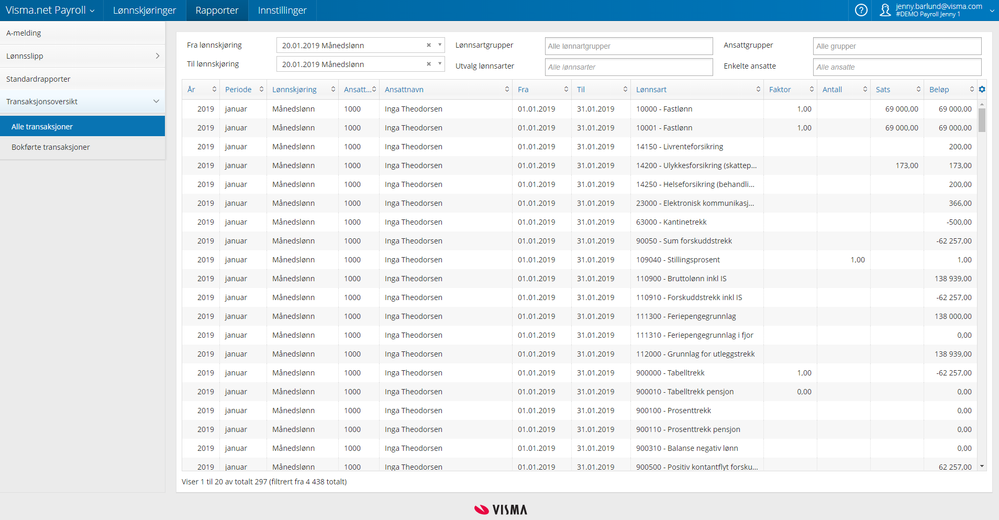Sort by Antall column arrows
Screen dimensions: 999x520
865,89
